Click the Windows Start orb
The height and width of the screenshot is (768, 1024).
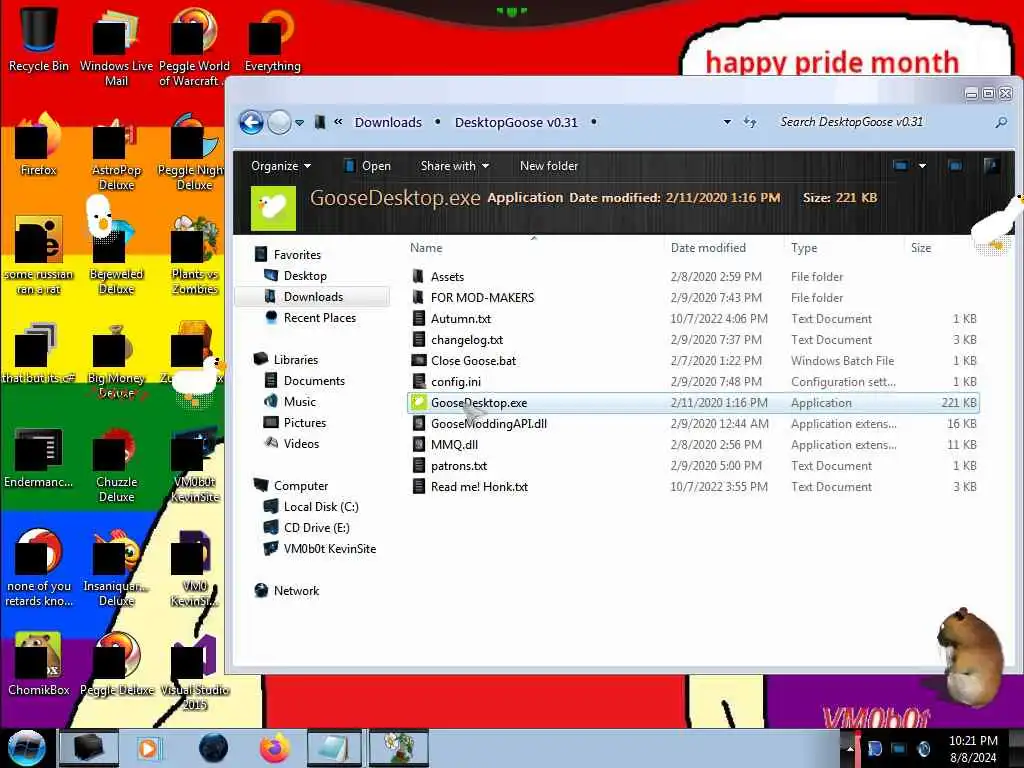pos(27,748)
